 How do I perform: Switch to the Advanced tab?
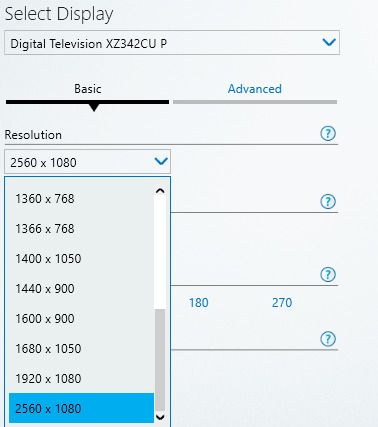[x=255, y=89]
